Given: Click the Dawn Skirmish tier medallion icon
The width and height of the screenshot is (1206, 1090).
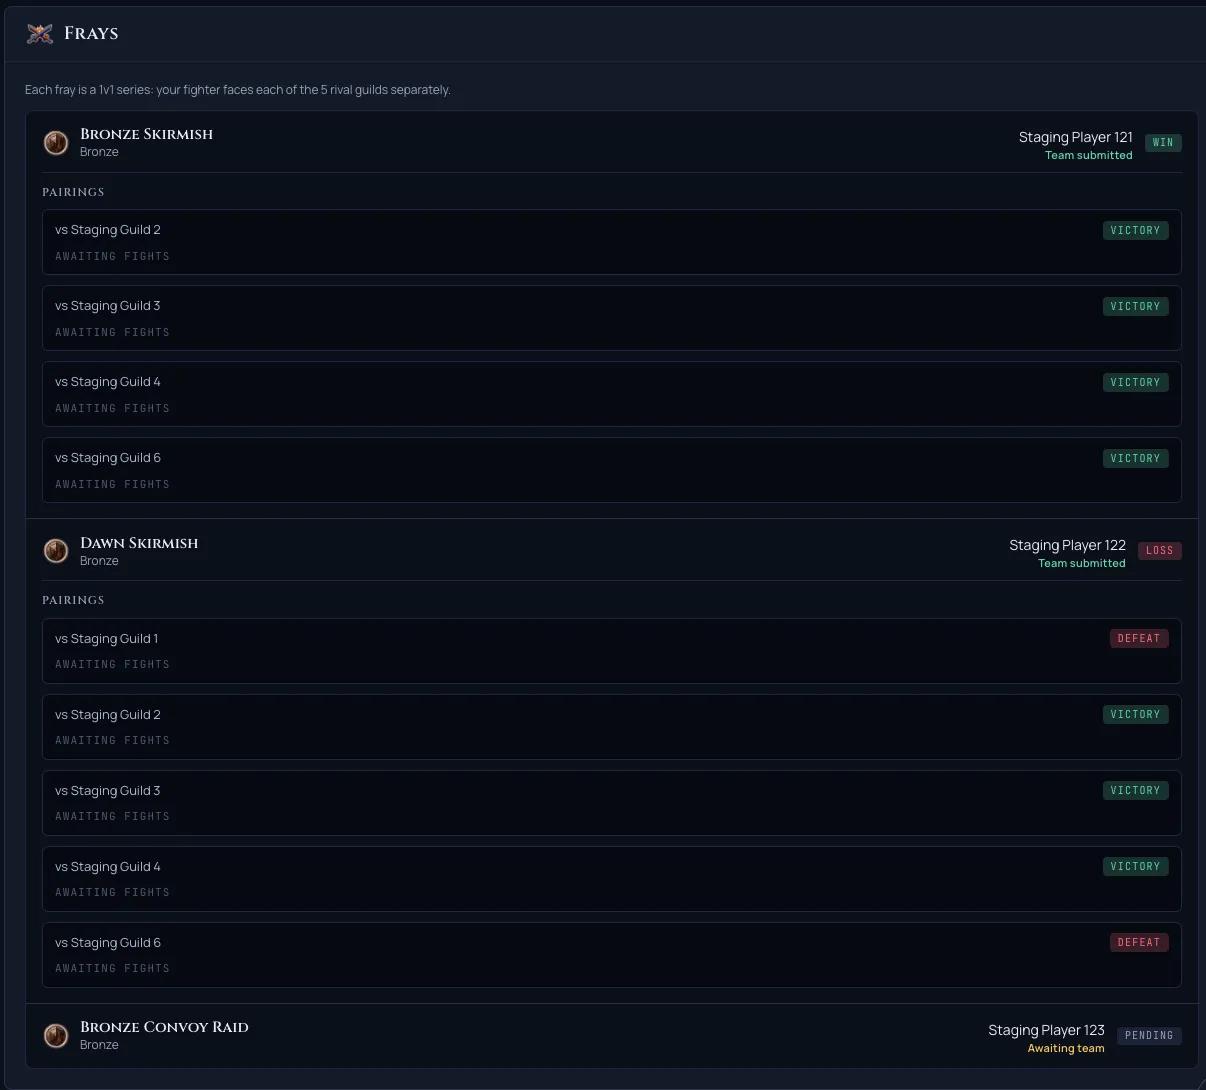Looking at the screenshot, I should tap(56, 551).
